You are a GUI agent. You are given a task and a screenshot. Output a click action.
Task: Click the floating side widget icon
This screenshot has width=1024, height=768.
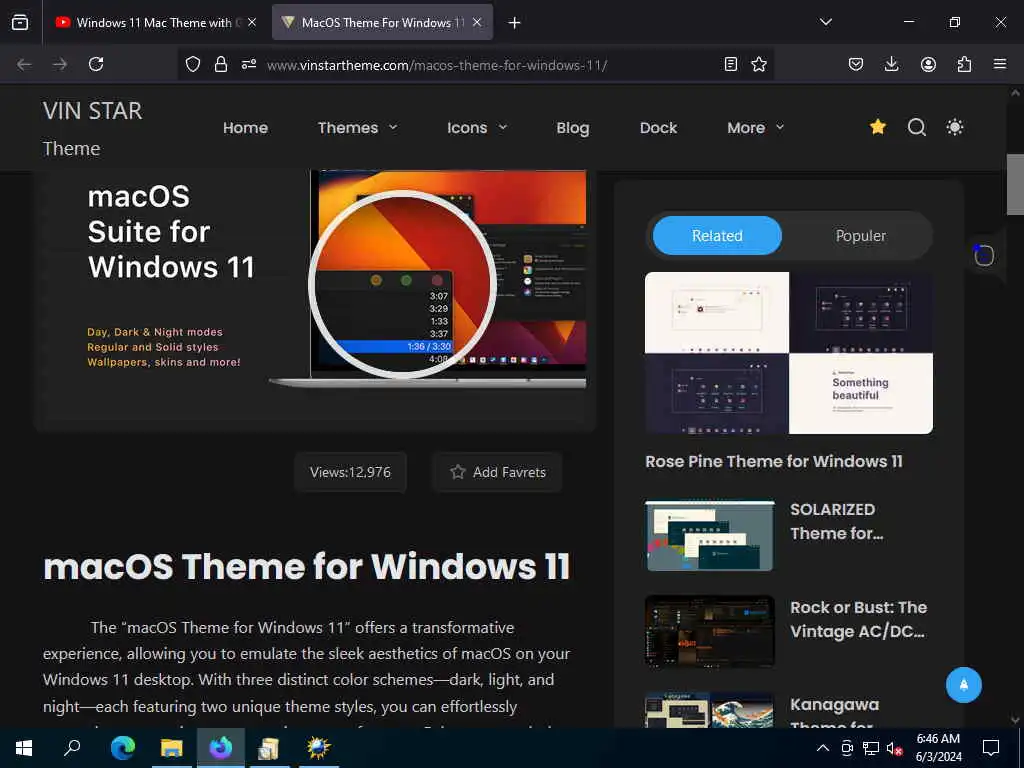pos(983,255)
